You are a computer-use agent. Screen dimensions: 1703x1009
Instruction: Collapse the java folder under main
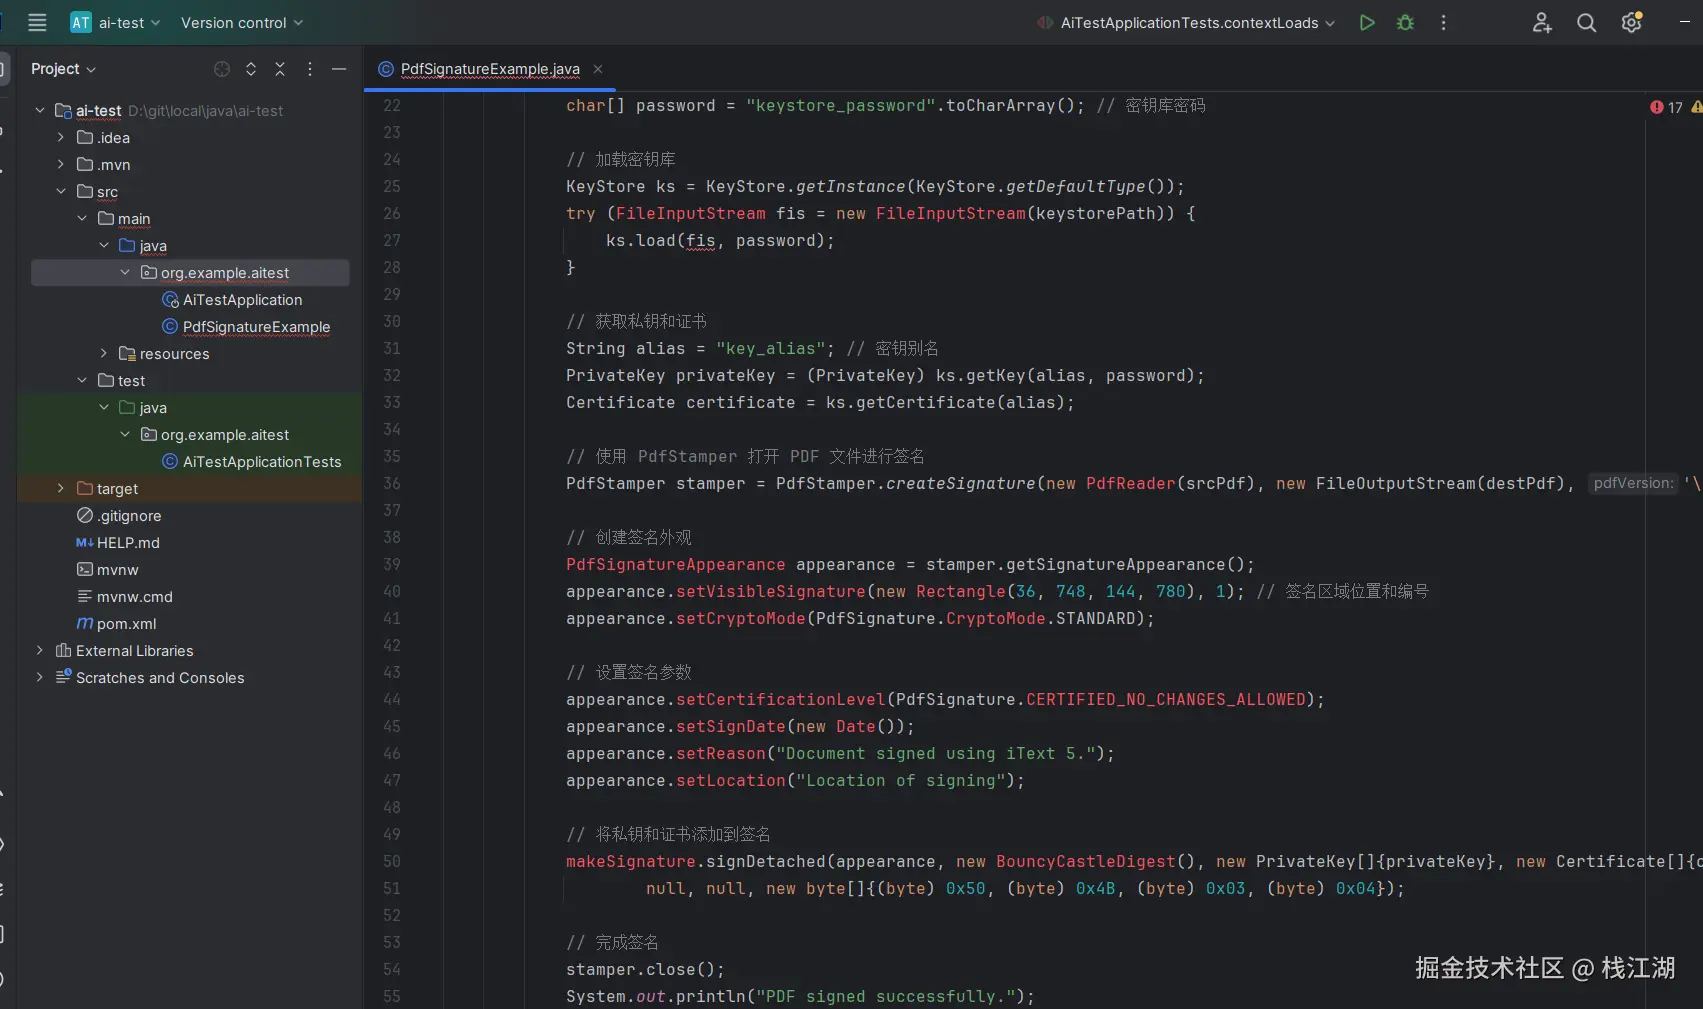104,245
